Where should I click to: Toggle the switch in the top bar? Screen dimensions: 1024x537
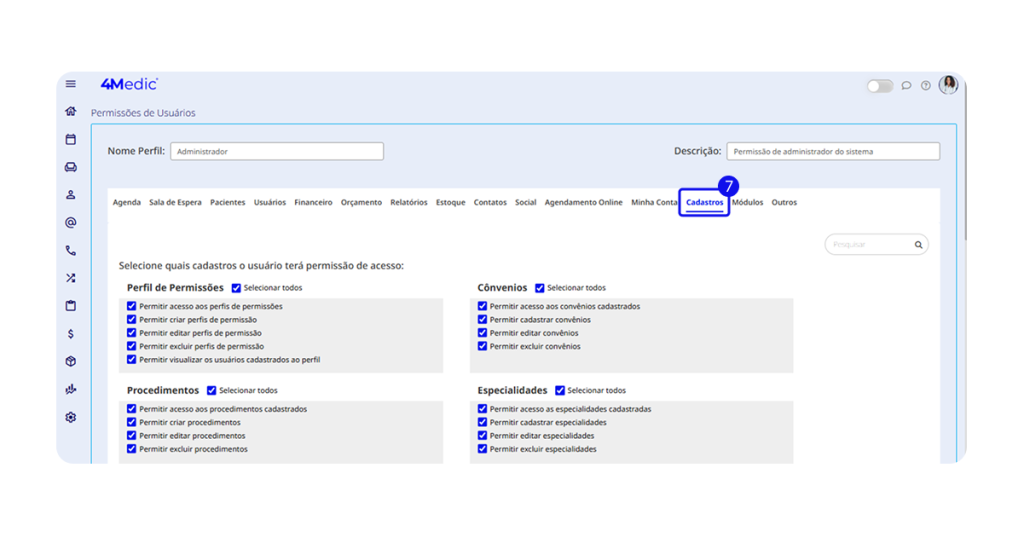pos(879,86)
